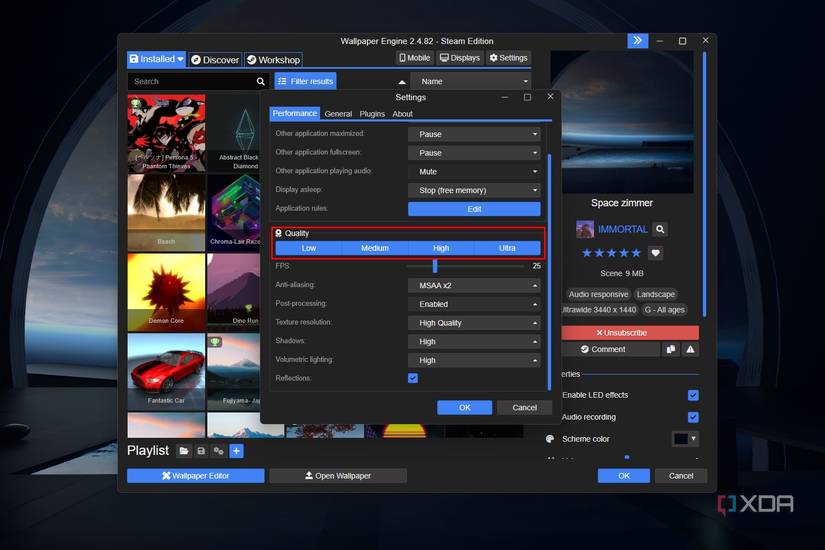The width and height of the screenshot is (825, 550).
Task: Disable the Enable LED effects checkbox
Action: 692,395
